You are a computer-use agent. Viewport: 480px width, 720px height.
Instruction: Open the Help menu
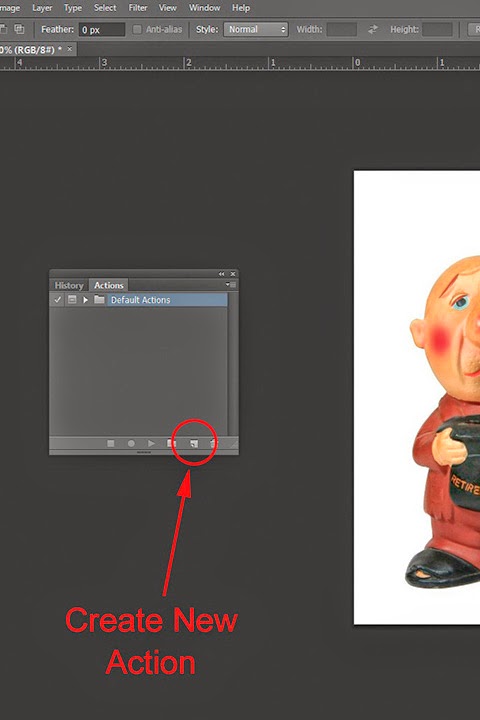pos(241,8)
